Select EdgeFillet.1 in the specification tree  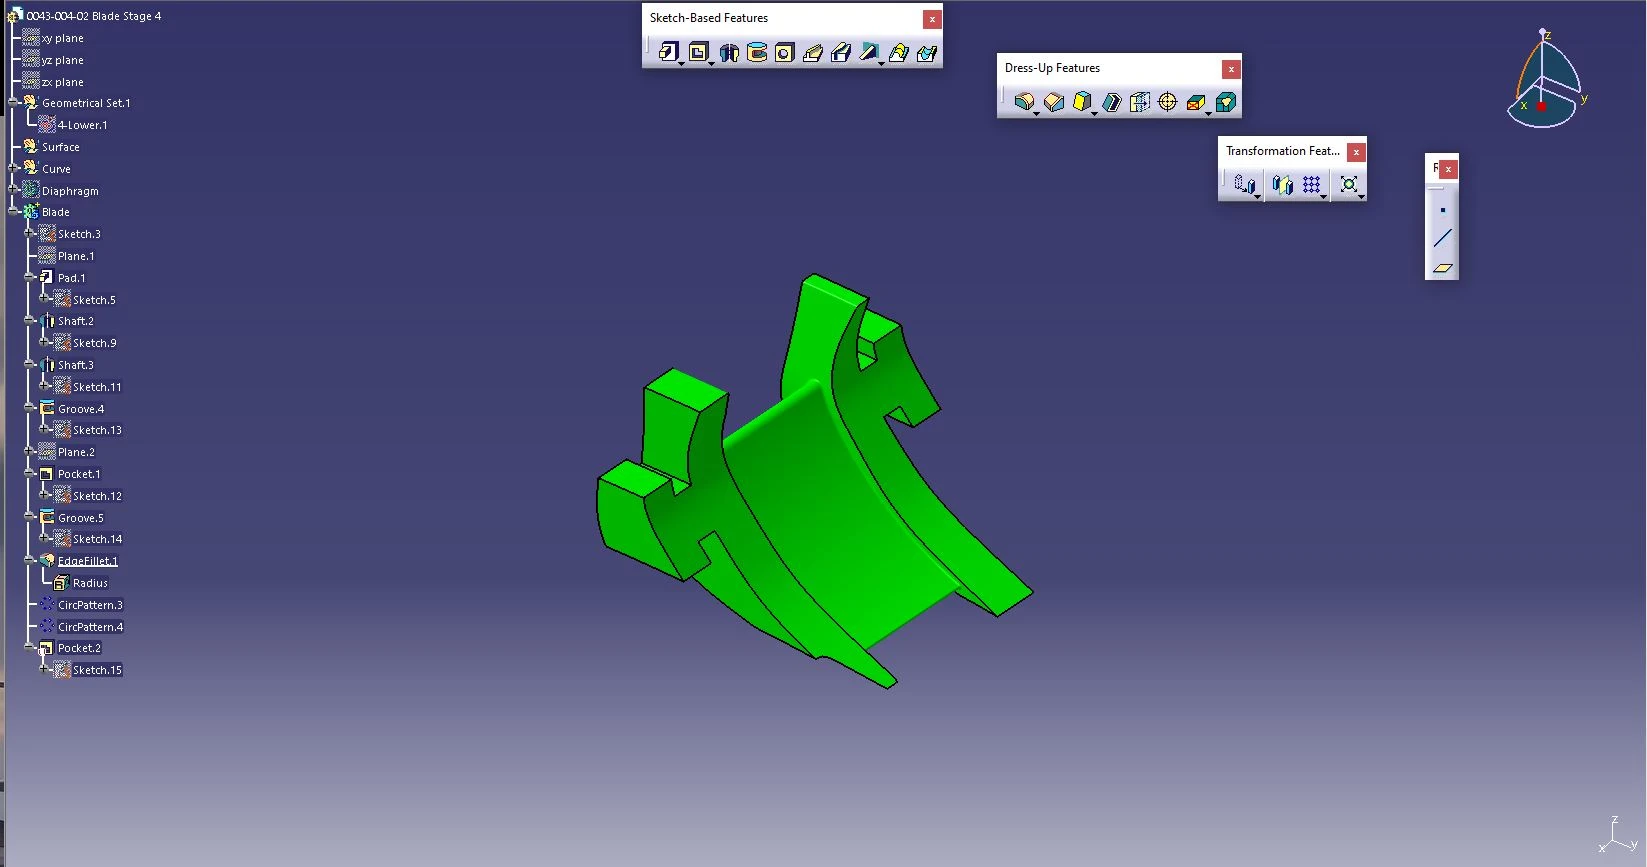point(87,561)
